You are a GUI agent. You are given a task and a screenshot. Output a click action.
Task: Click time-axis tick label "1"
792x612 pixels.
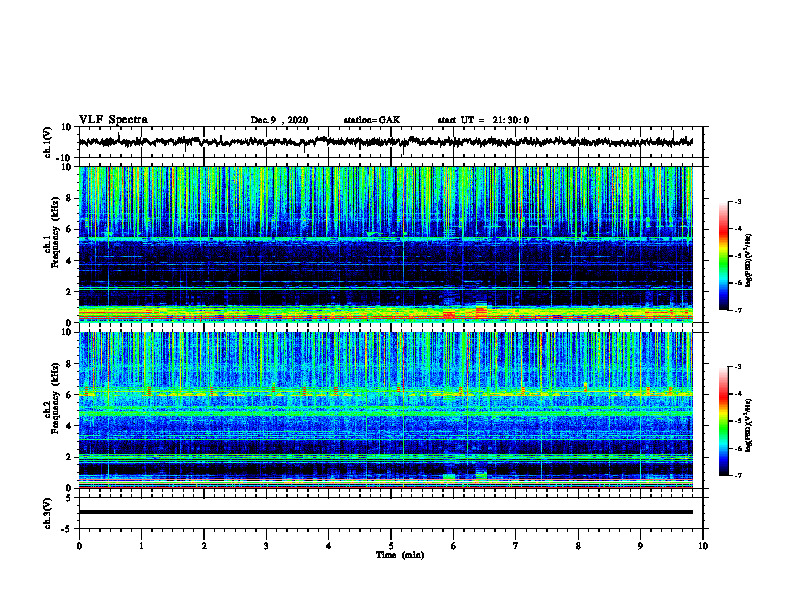coord(141,546)
